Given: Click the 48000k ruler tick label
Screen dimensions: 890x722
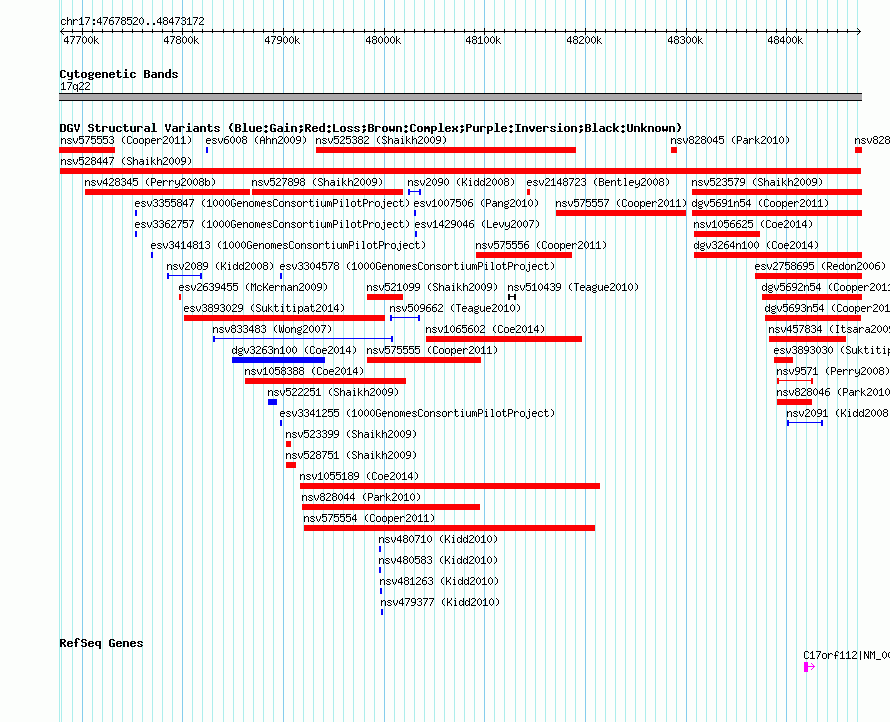Looking at the screenshot, I should click(x=383, y=40).
